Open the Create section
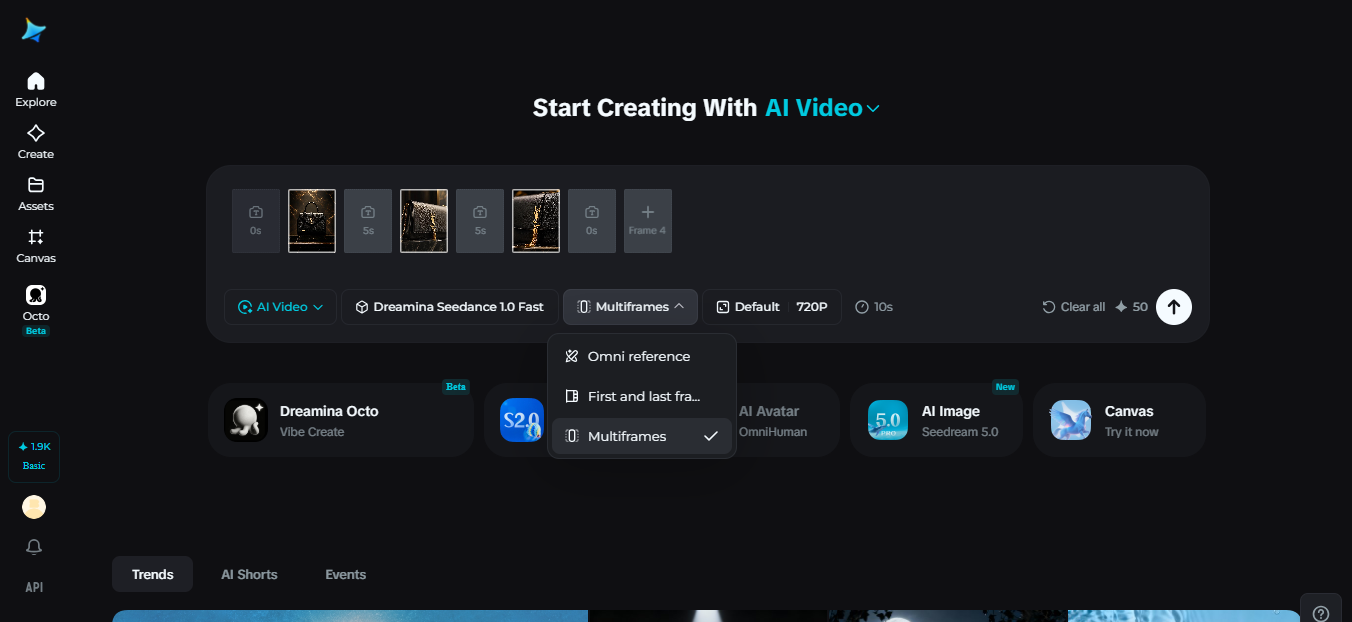The image size is (1352, 622). (x=36, y=142)
